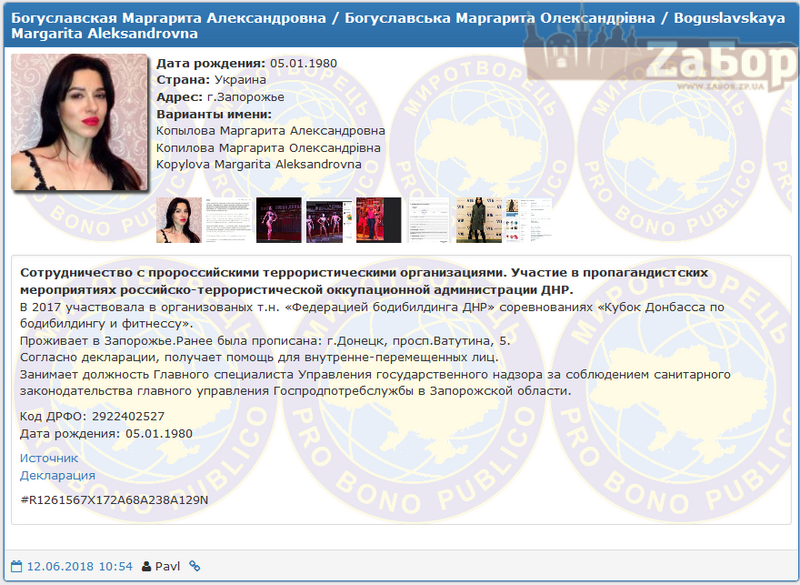
Task: Click the 12.06.2018 10:54 date link
Action: tap(79, 566)
